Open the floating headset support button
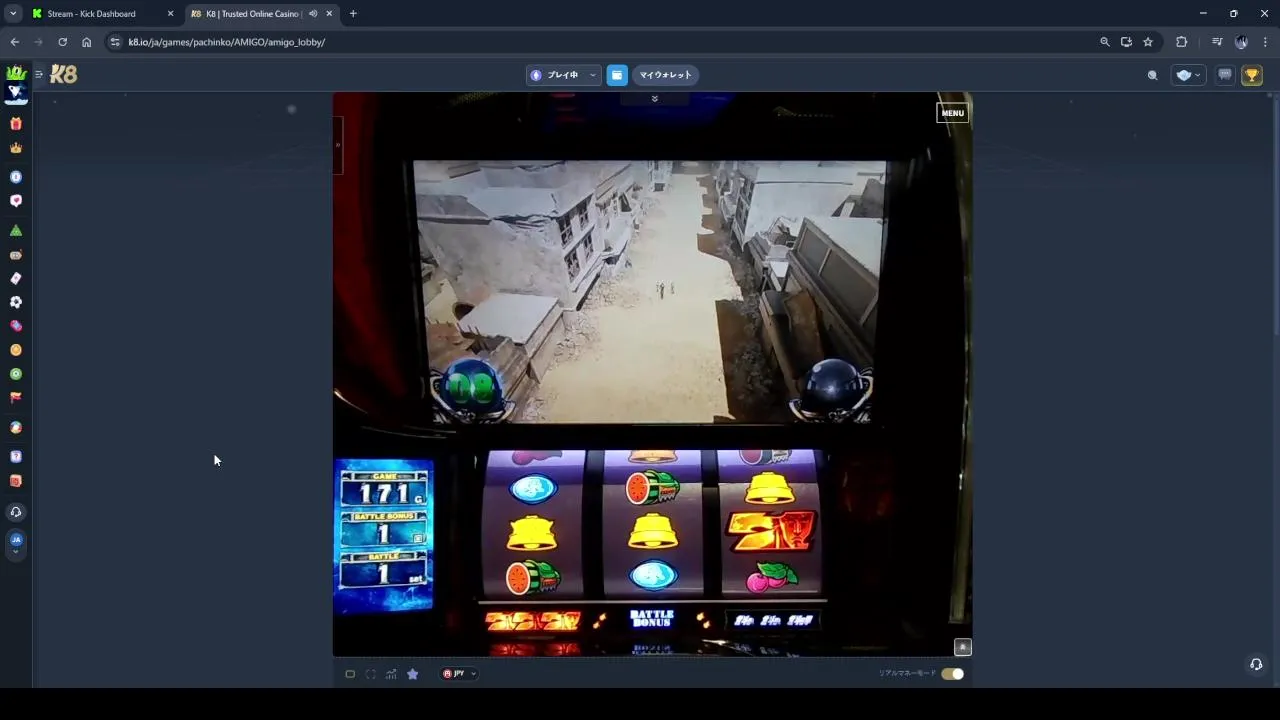 1256,664
